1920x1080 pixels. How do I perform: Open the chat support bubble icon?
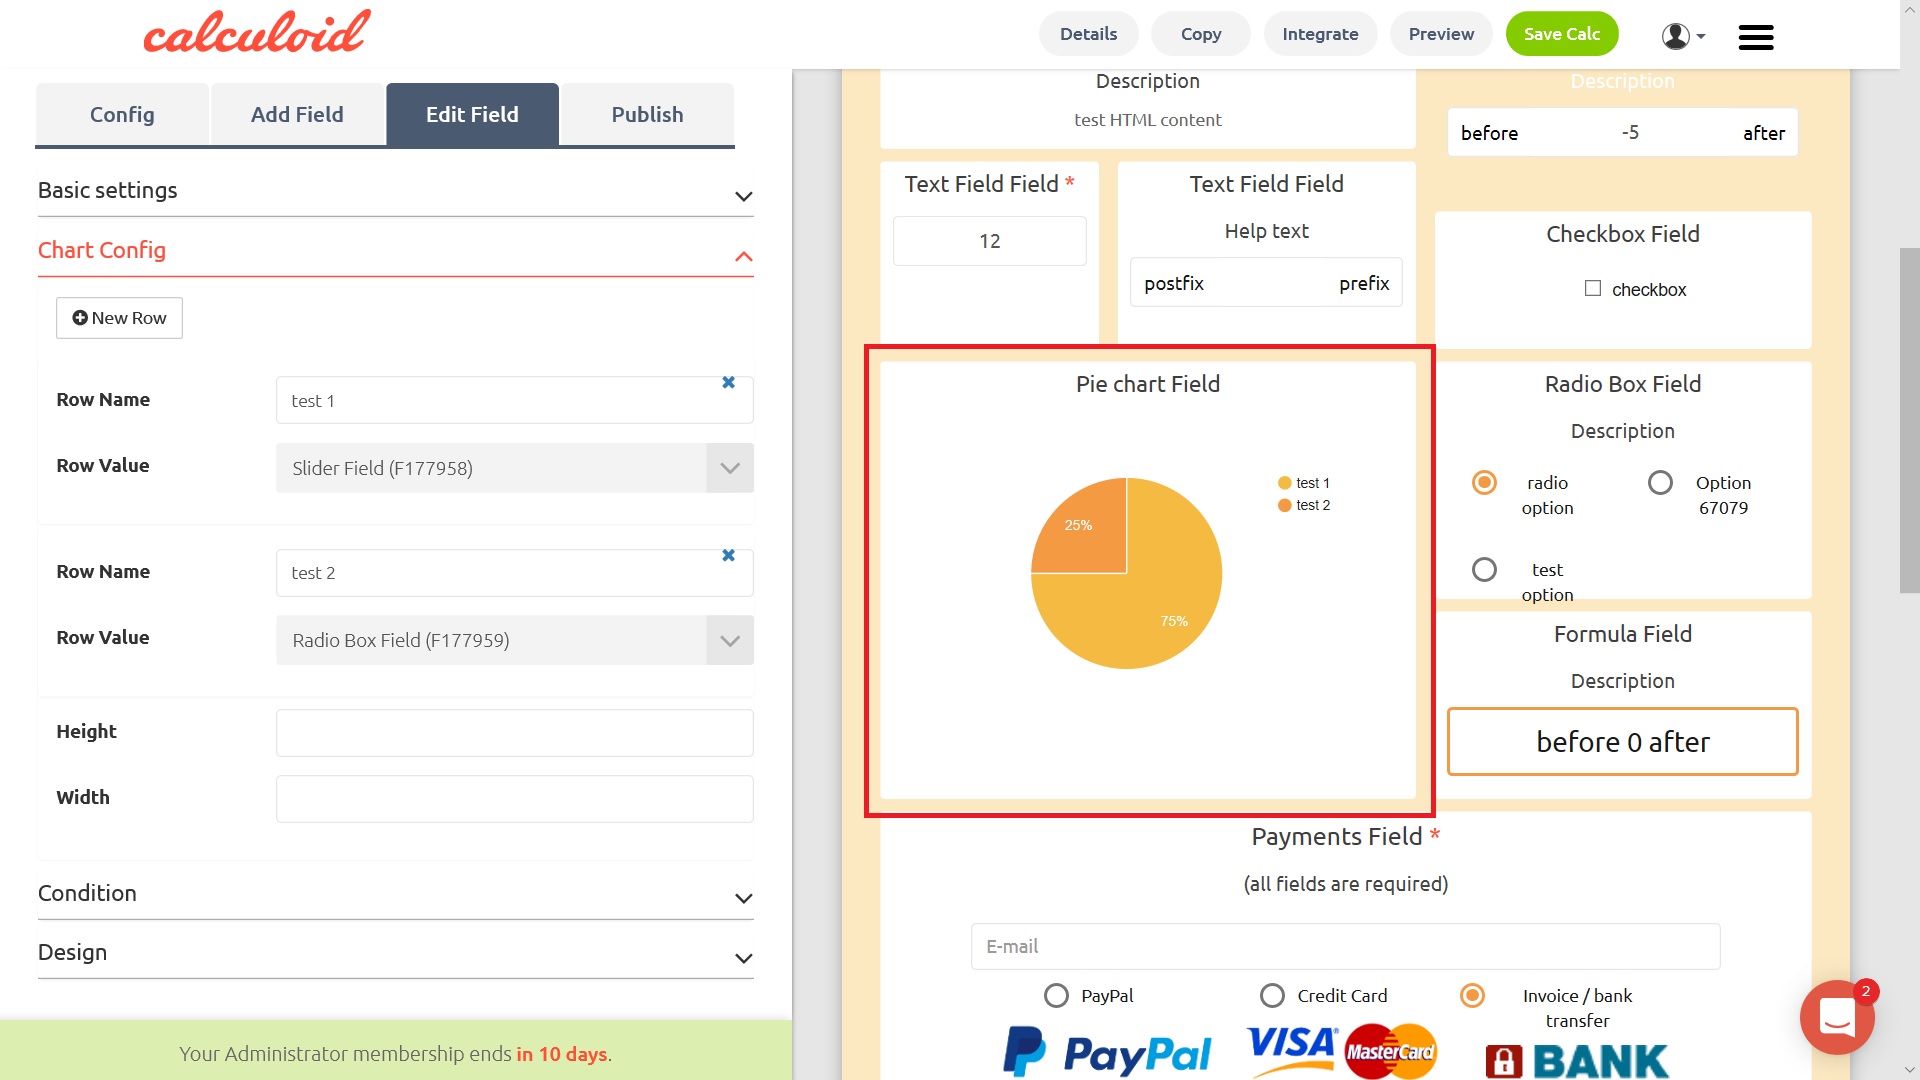pyautogui.click(x=1836, y=1017)
